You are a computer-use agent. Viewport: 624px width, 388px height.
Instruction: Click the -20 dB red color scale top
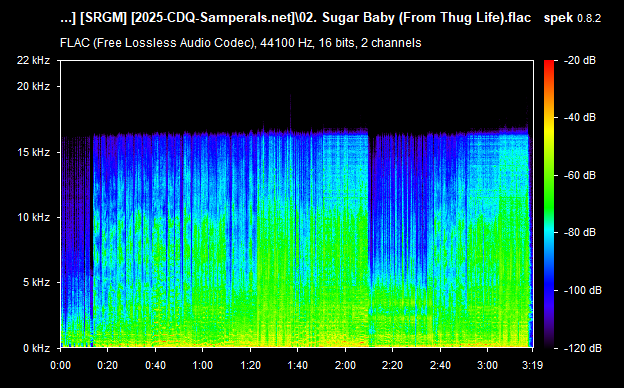549,63
